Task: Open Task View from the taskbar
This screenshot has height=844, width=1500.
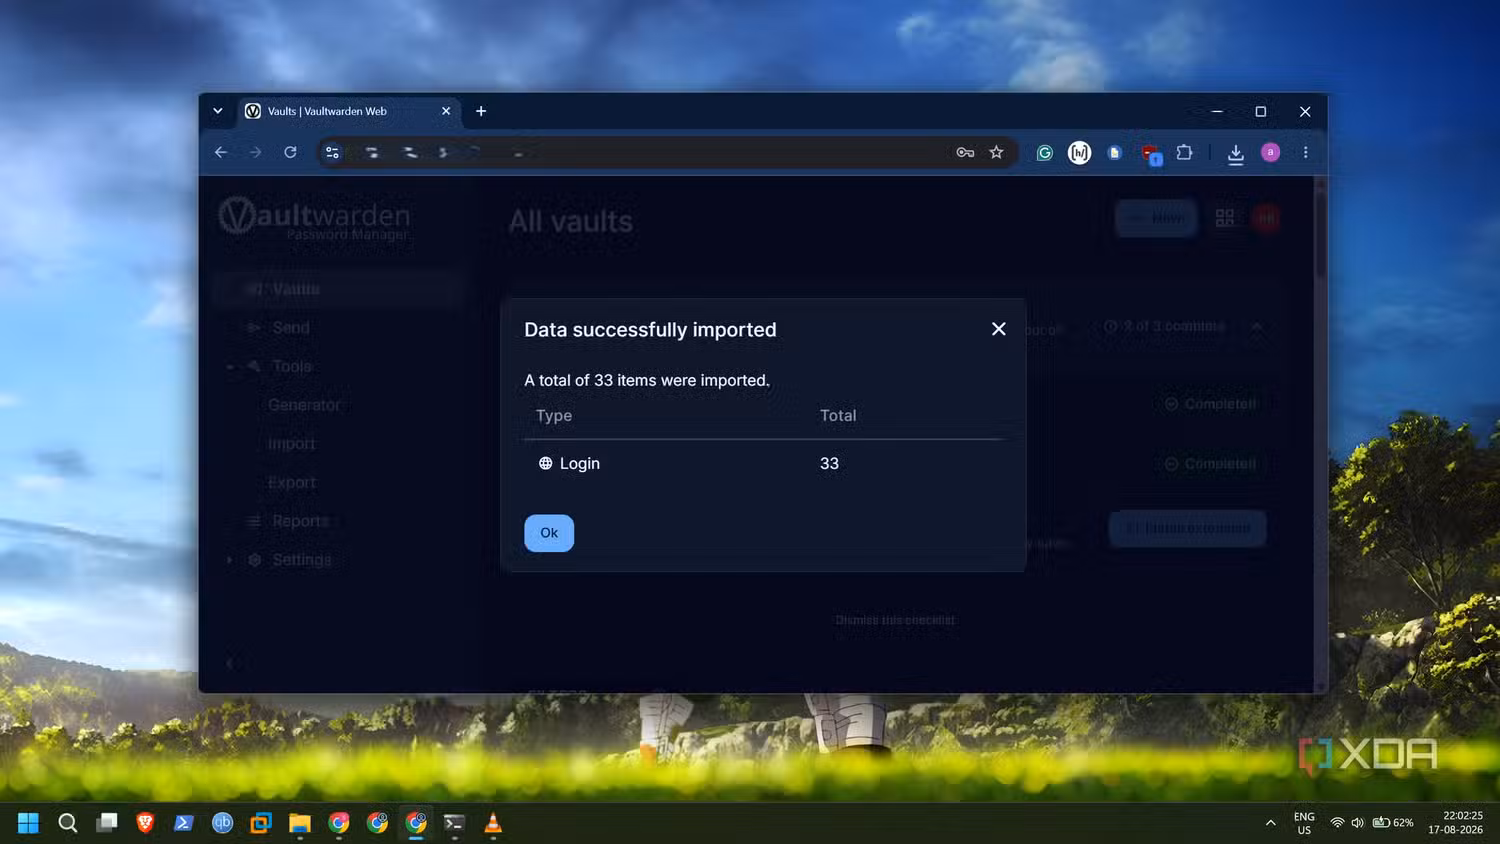Action: coord(106,823)
